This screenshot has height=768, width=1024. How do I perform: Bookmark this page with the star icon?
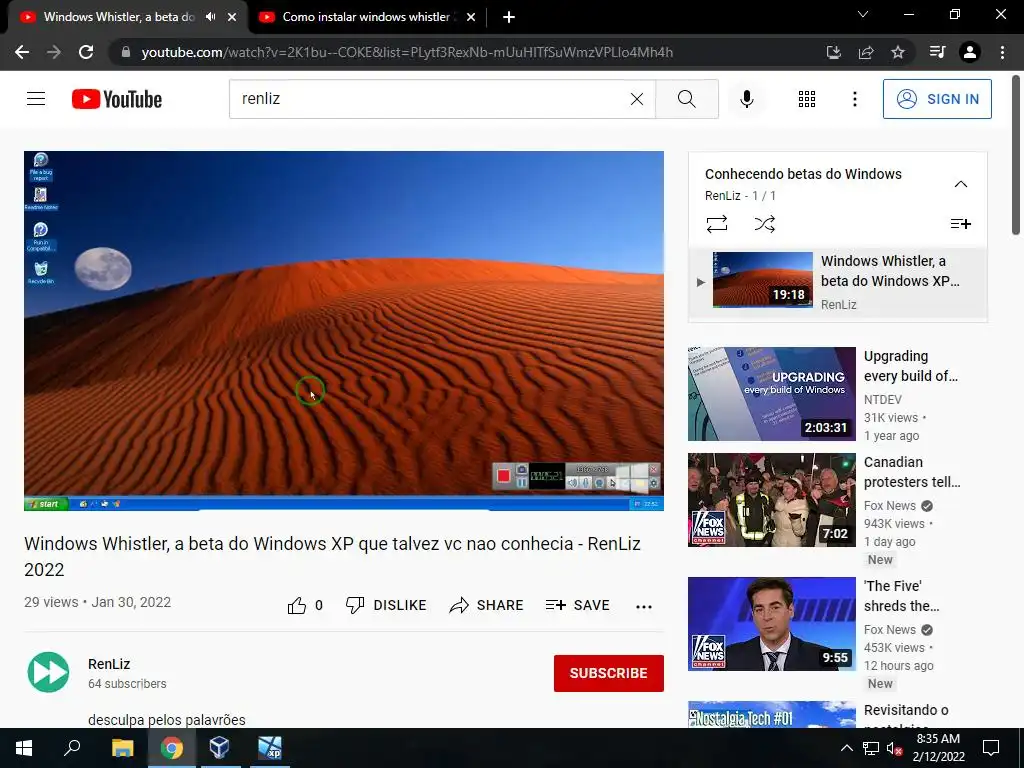[x=898, y=52]
